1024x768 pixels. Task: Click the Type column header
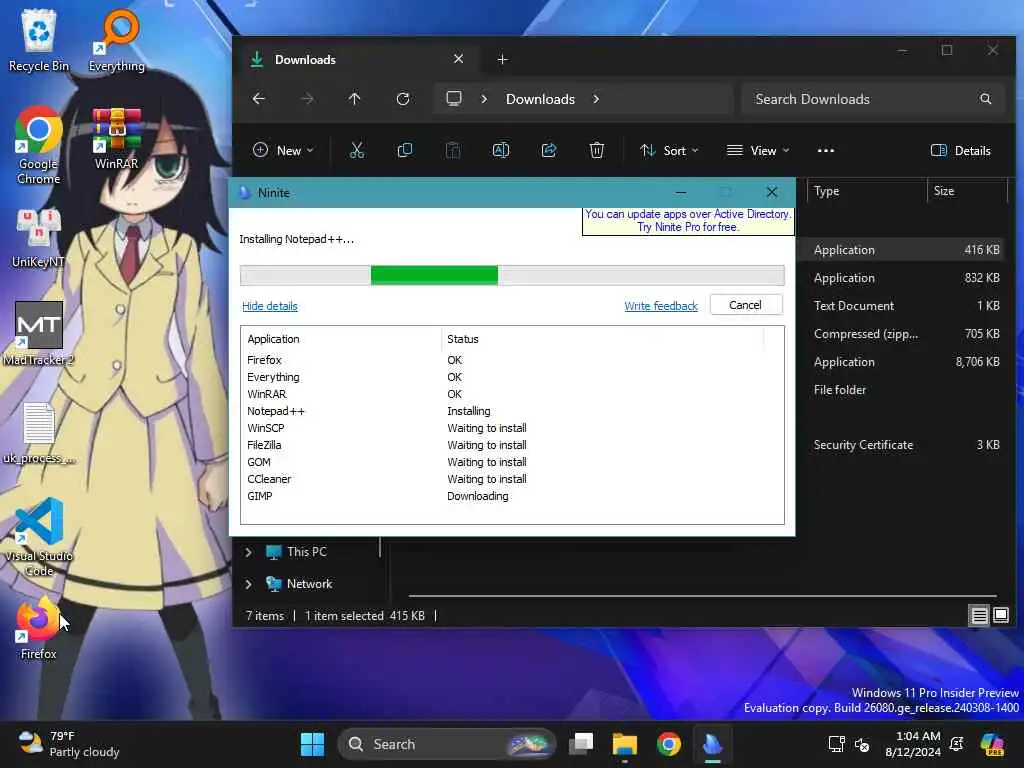867,191
